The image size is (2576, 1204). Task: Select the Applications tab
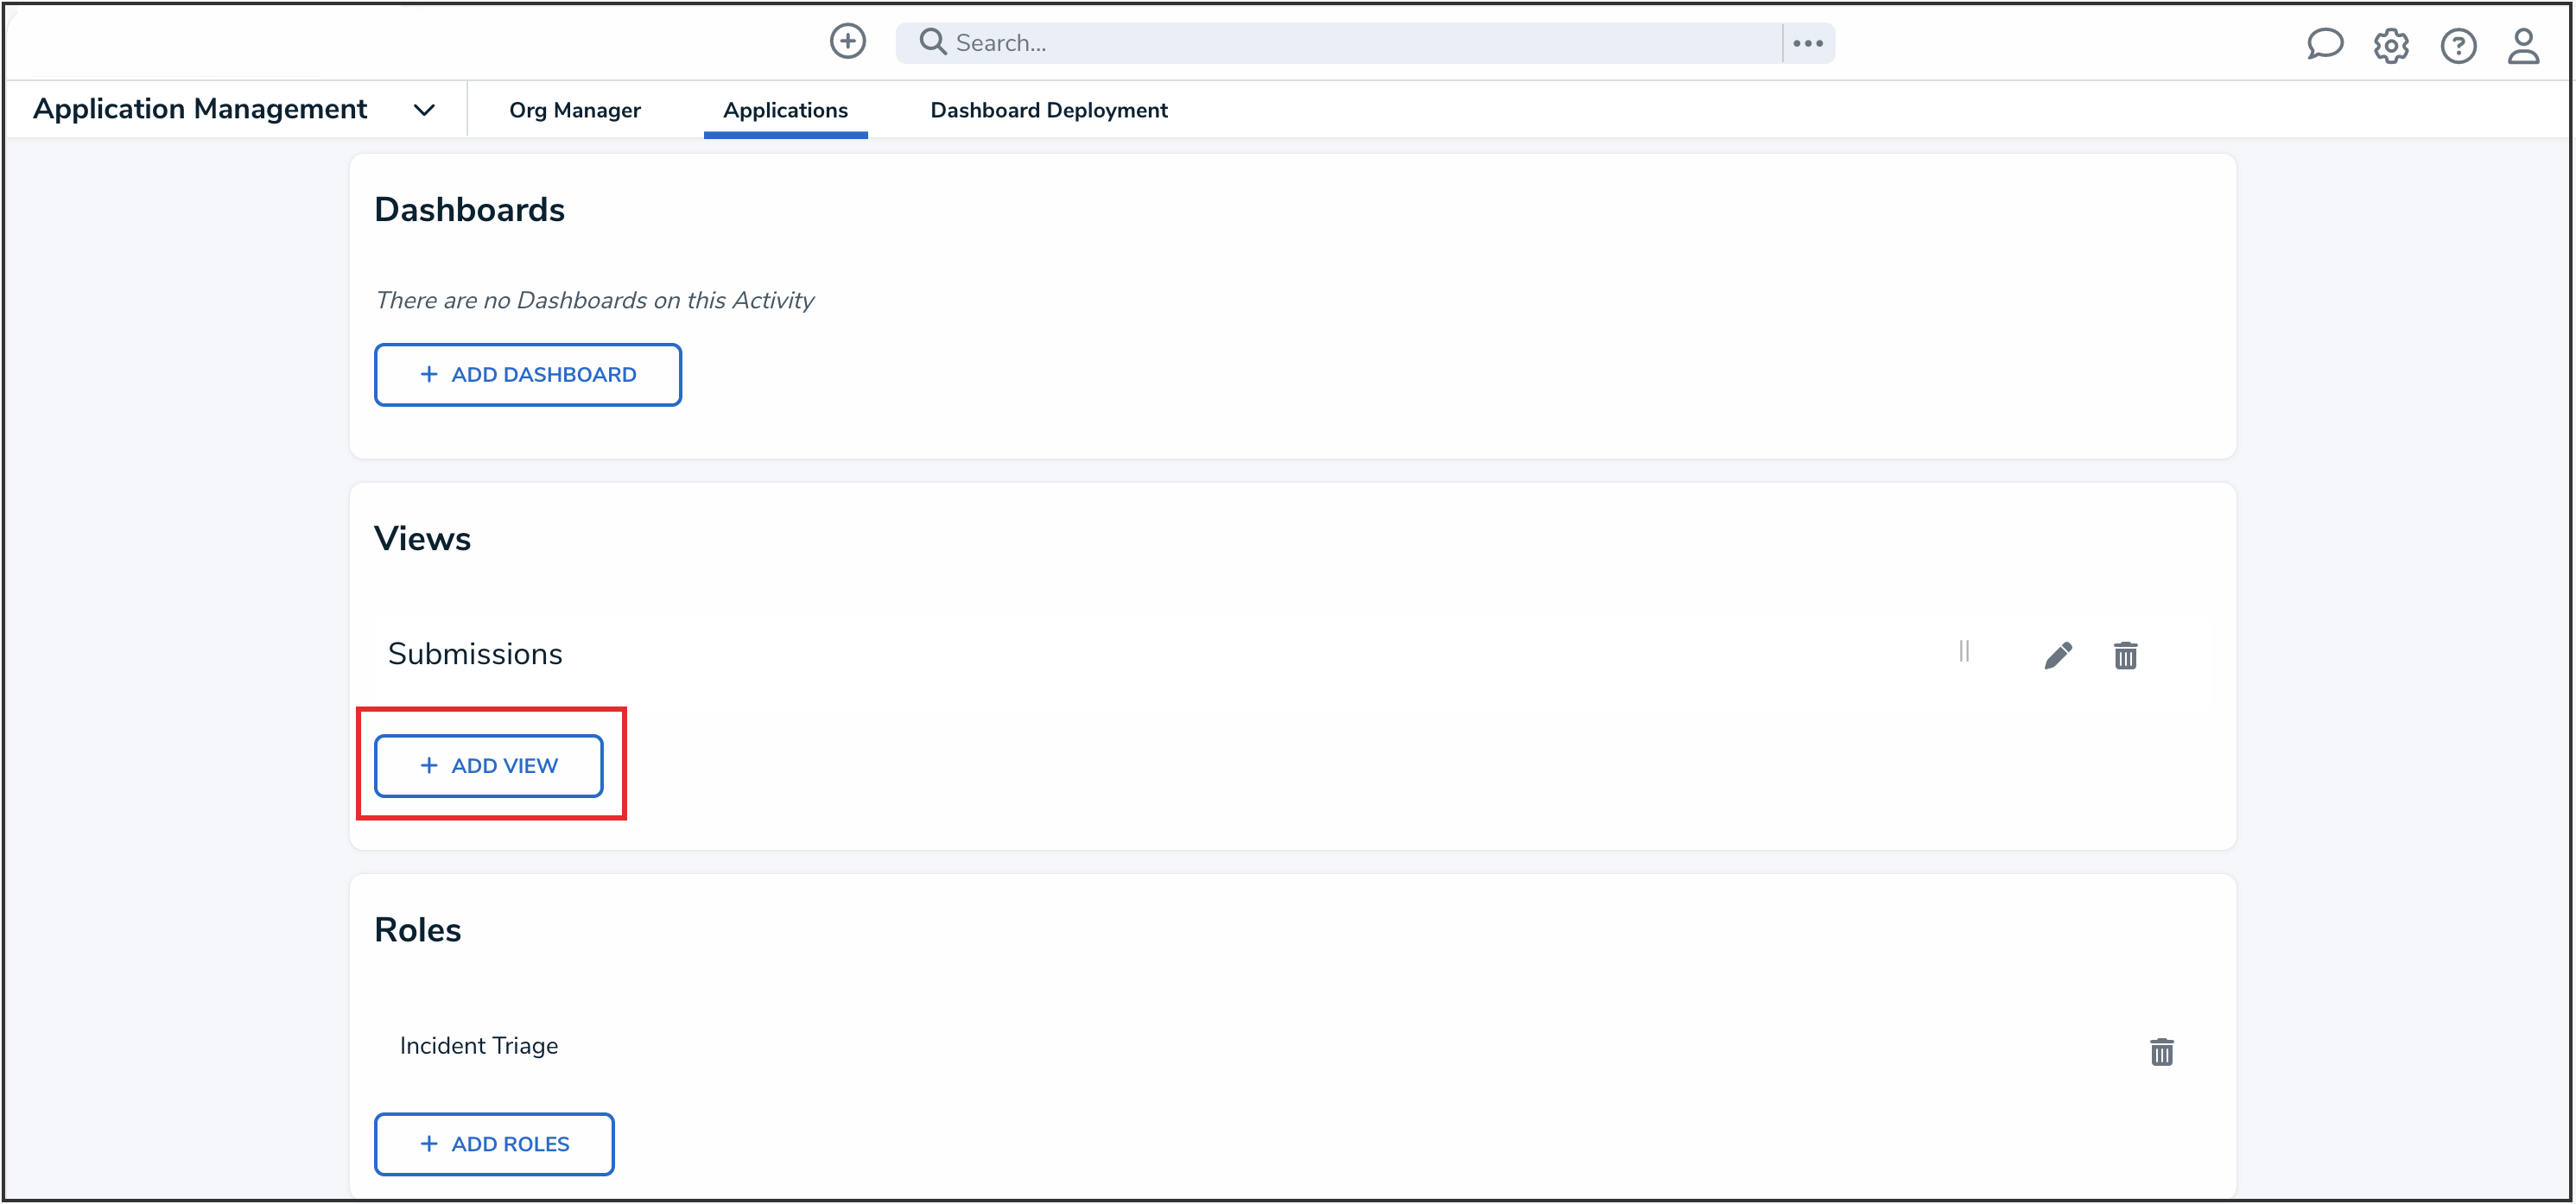(x=785, y=110)
